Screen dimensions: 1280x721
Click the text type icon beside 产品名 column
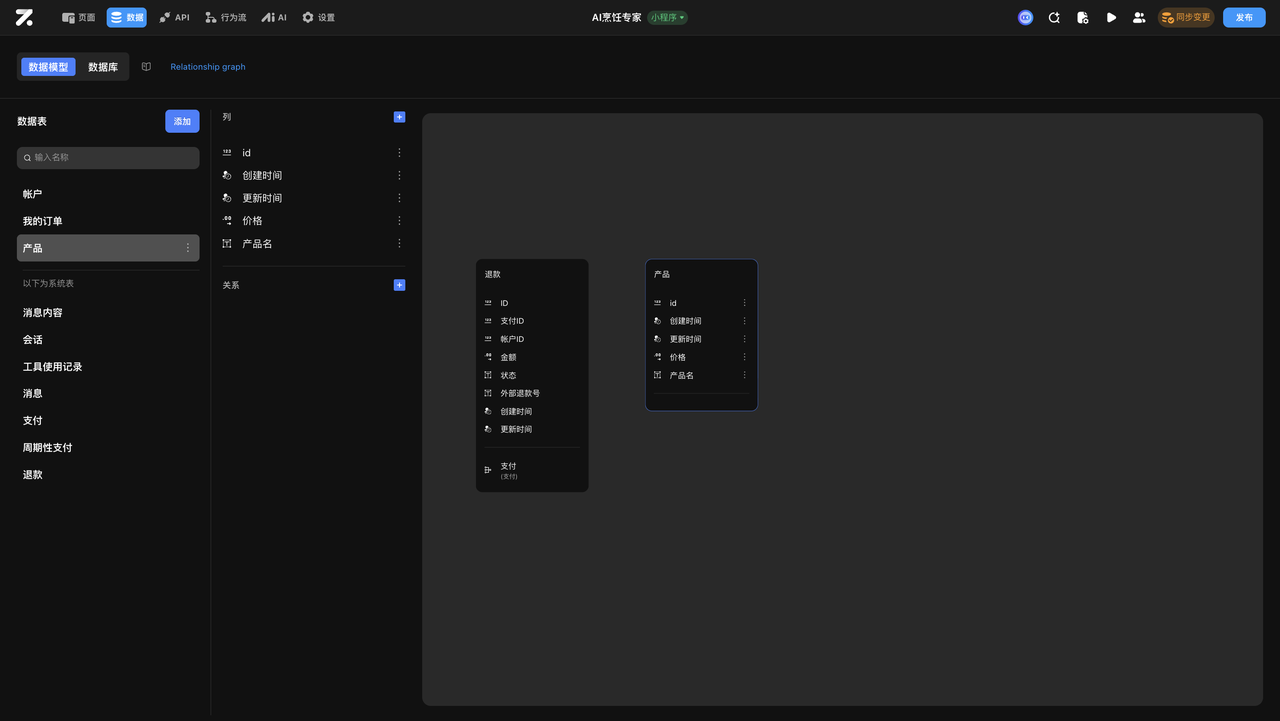(x=227, y=243)
